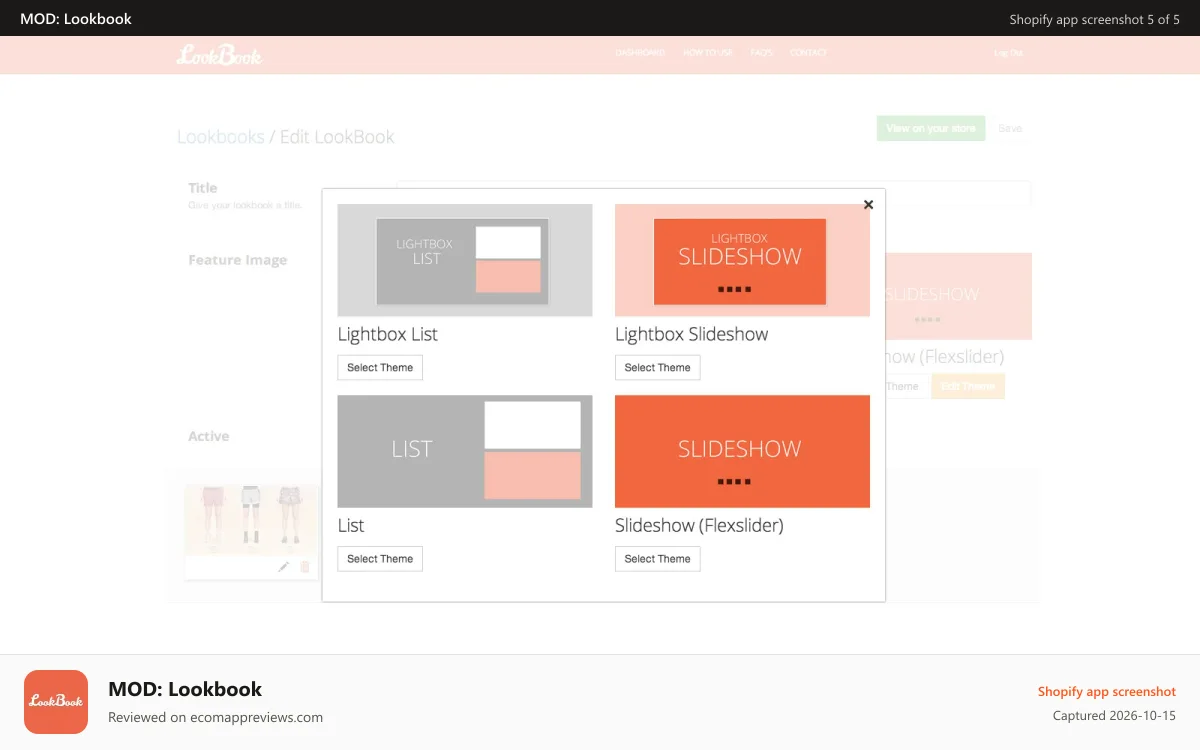Click 'Shopify app screenshot 5 of 5' text
1200x750 pixels.
tap(1095, 19)
